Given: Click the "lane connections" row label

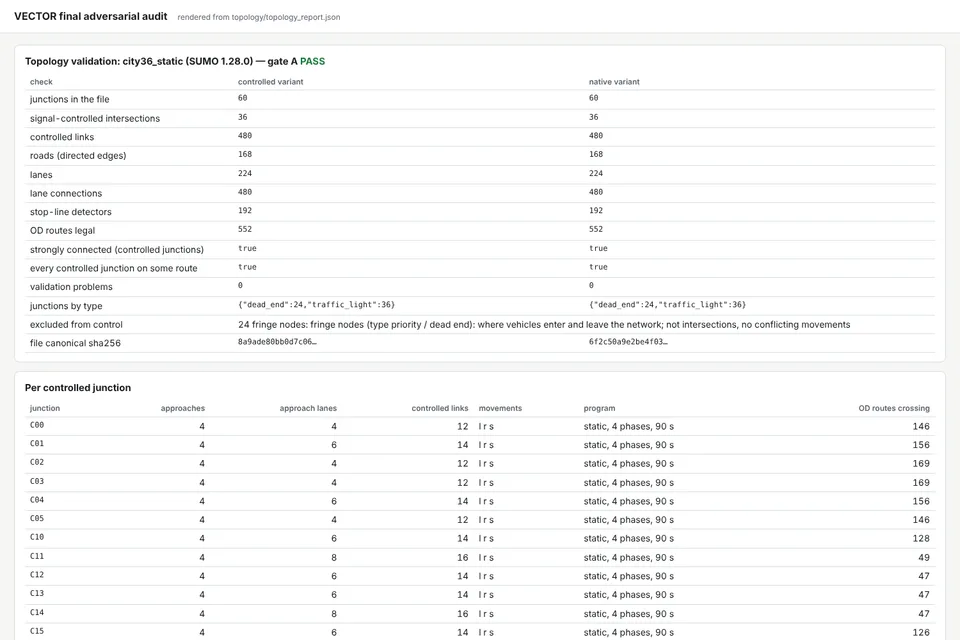Looking at the screenshot, I should pos(66,193).
